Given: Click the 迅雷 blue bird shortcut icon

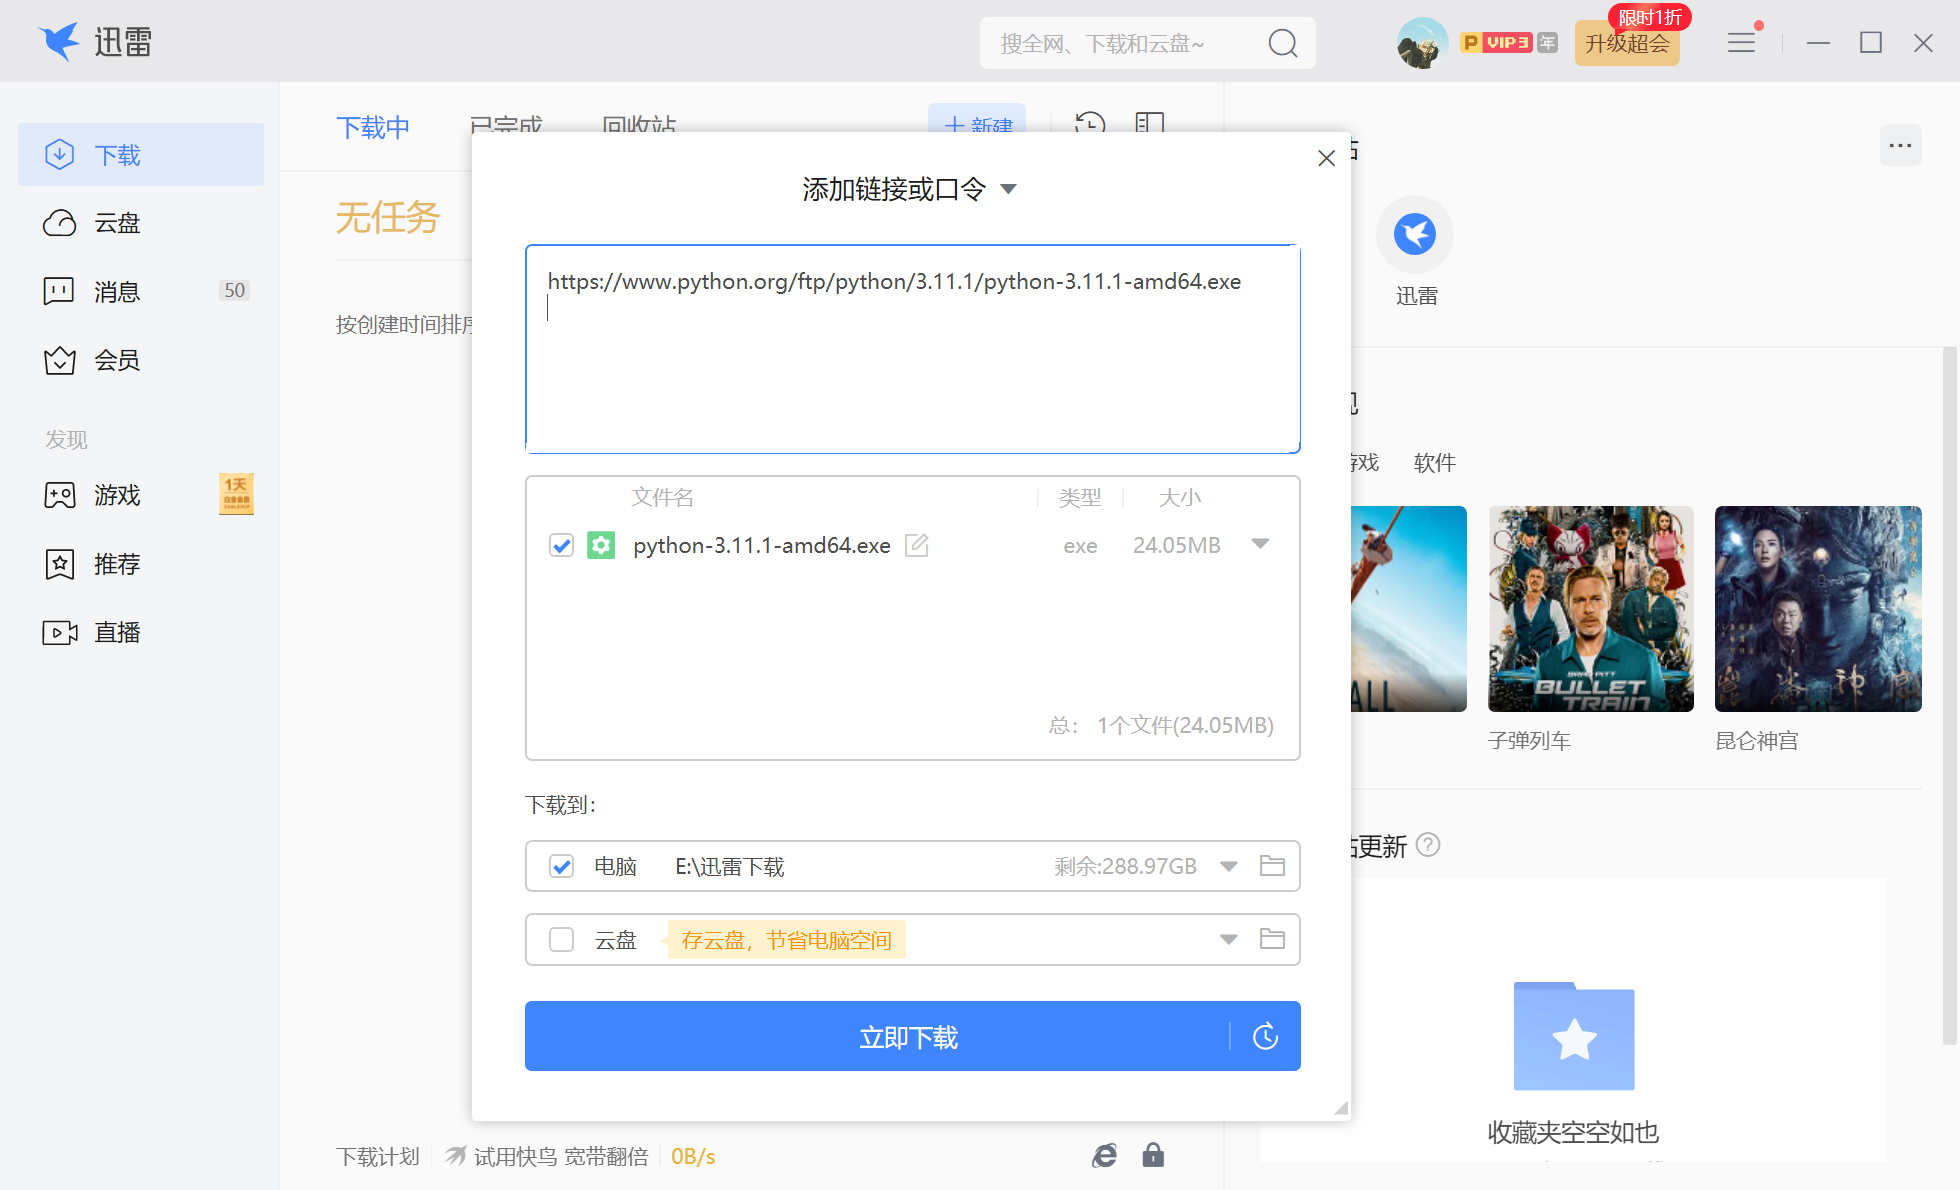Looking at the screenshot, I should (x=1415, y=235).
